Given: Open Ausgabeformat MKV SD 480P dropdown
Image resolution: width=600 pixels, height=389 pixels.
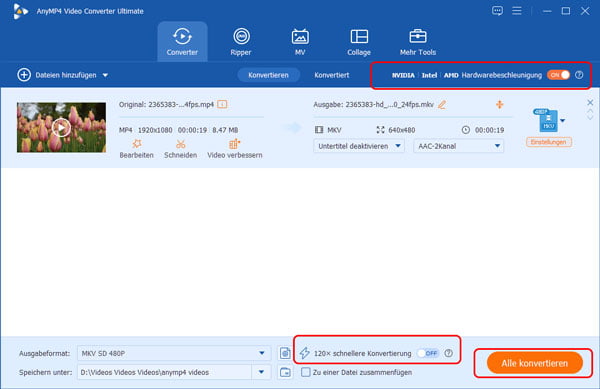Looking at the screenshot, I should coord(174,353).
